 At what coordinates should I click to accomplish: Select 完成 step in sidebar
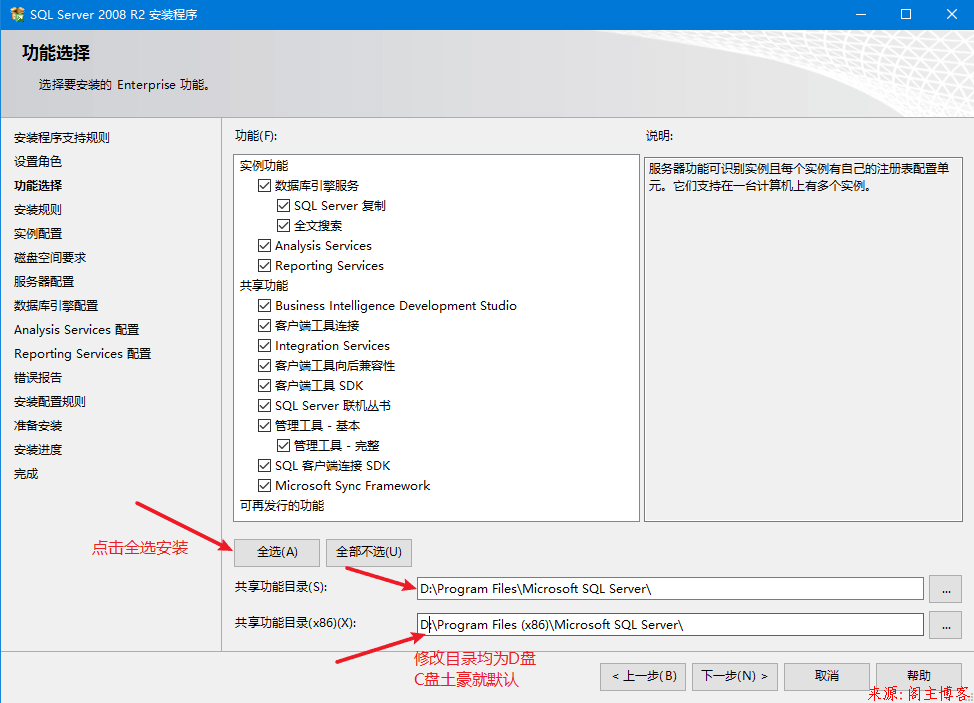point(25,474)
